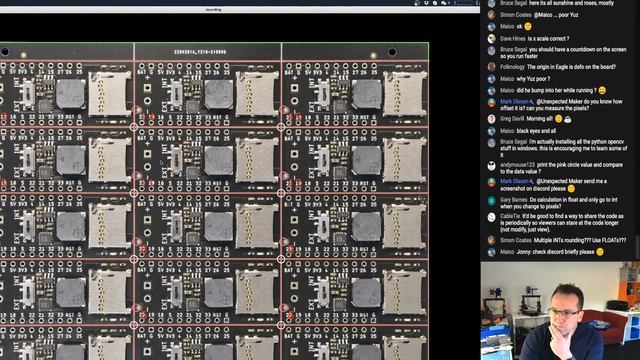Click the smiley emoji in Greg Devill's 'Morning all'
The image size is (640, 360).
pos(558,119)
